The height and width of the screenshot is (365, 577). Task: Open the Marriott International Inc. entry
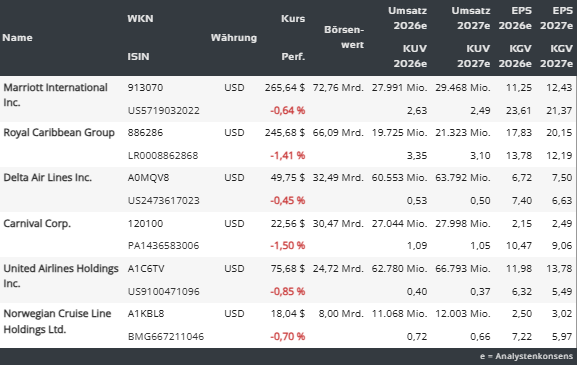[55, 95]
